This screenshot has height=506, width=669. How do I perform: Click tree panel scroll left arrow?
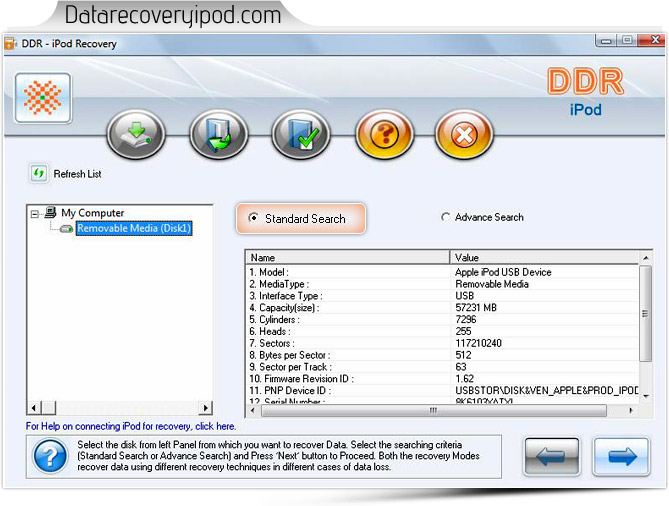click(34, 408)
